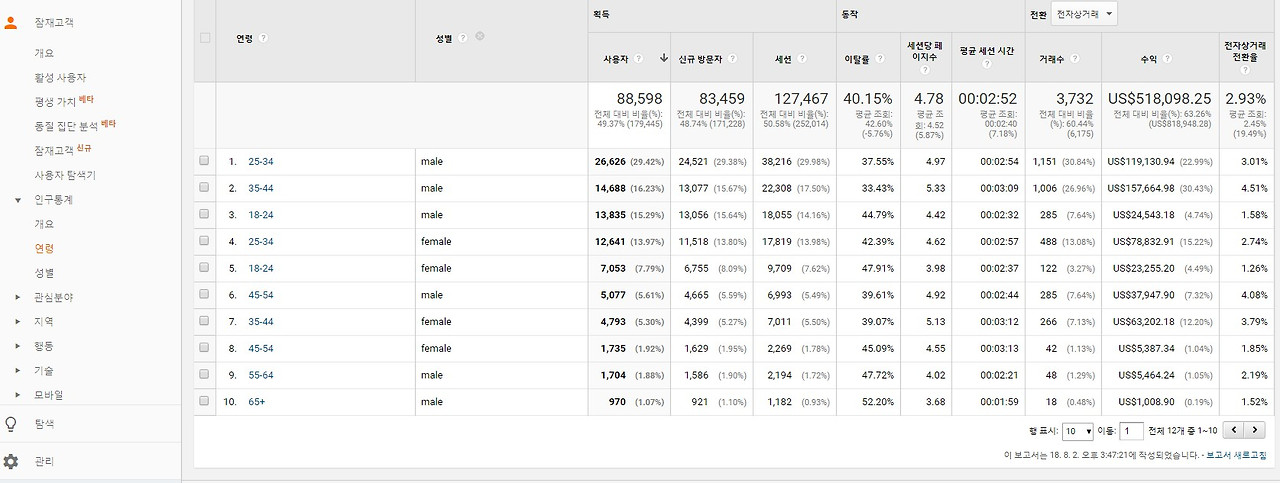Check row 2 35-44 male checkbox

205,187
